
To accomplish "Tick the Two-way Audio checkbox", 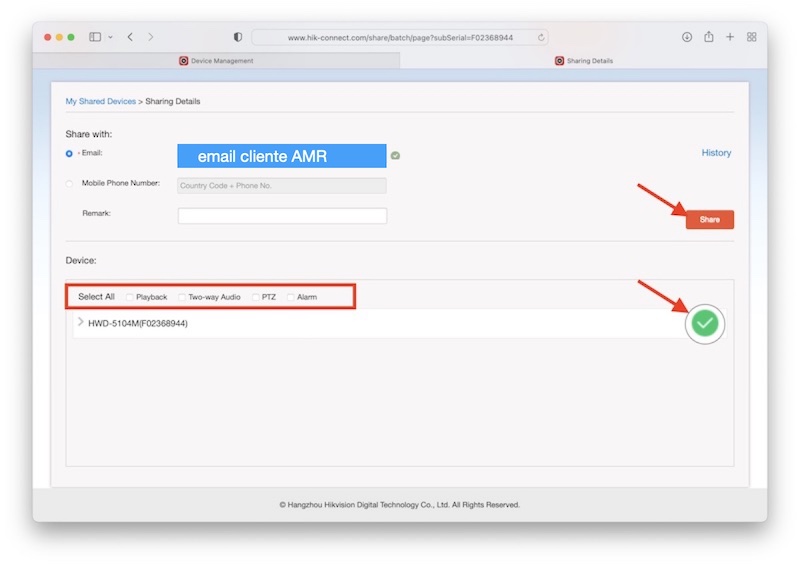I will pos(182,297).
